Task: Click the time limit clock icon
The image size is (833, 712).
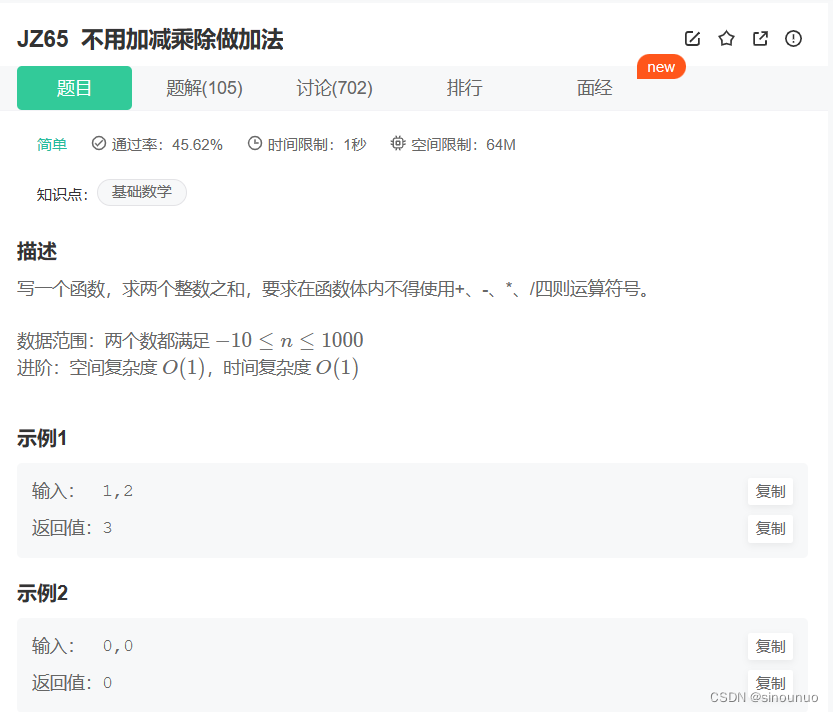Action: click(255, 143)
